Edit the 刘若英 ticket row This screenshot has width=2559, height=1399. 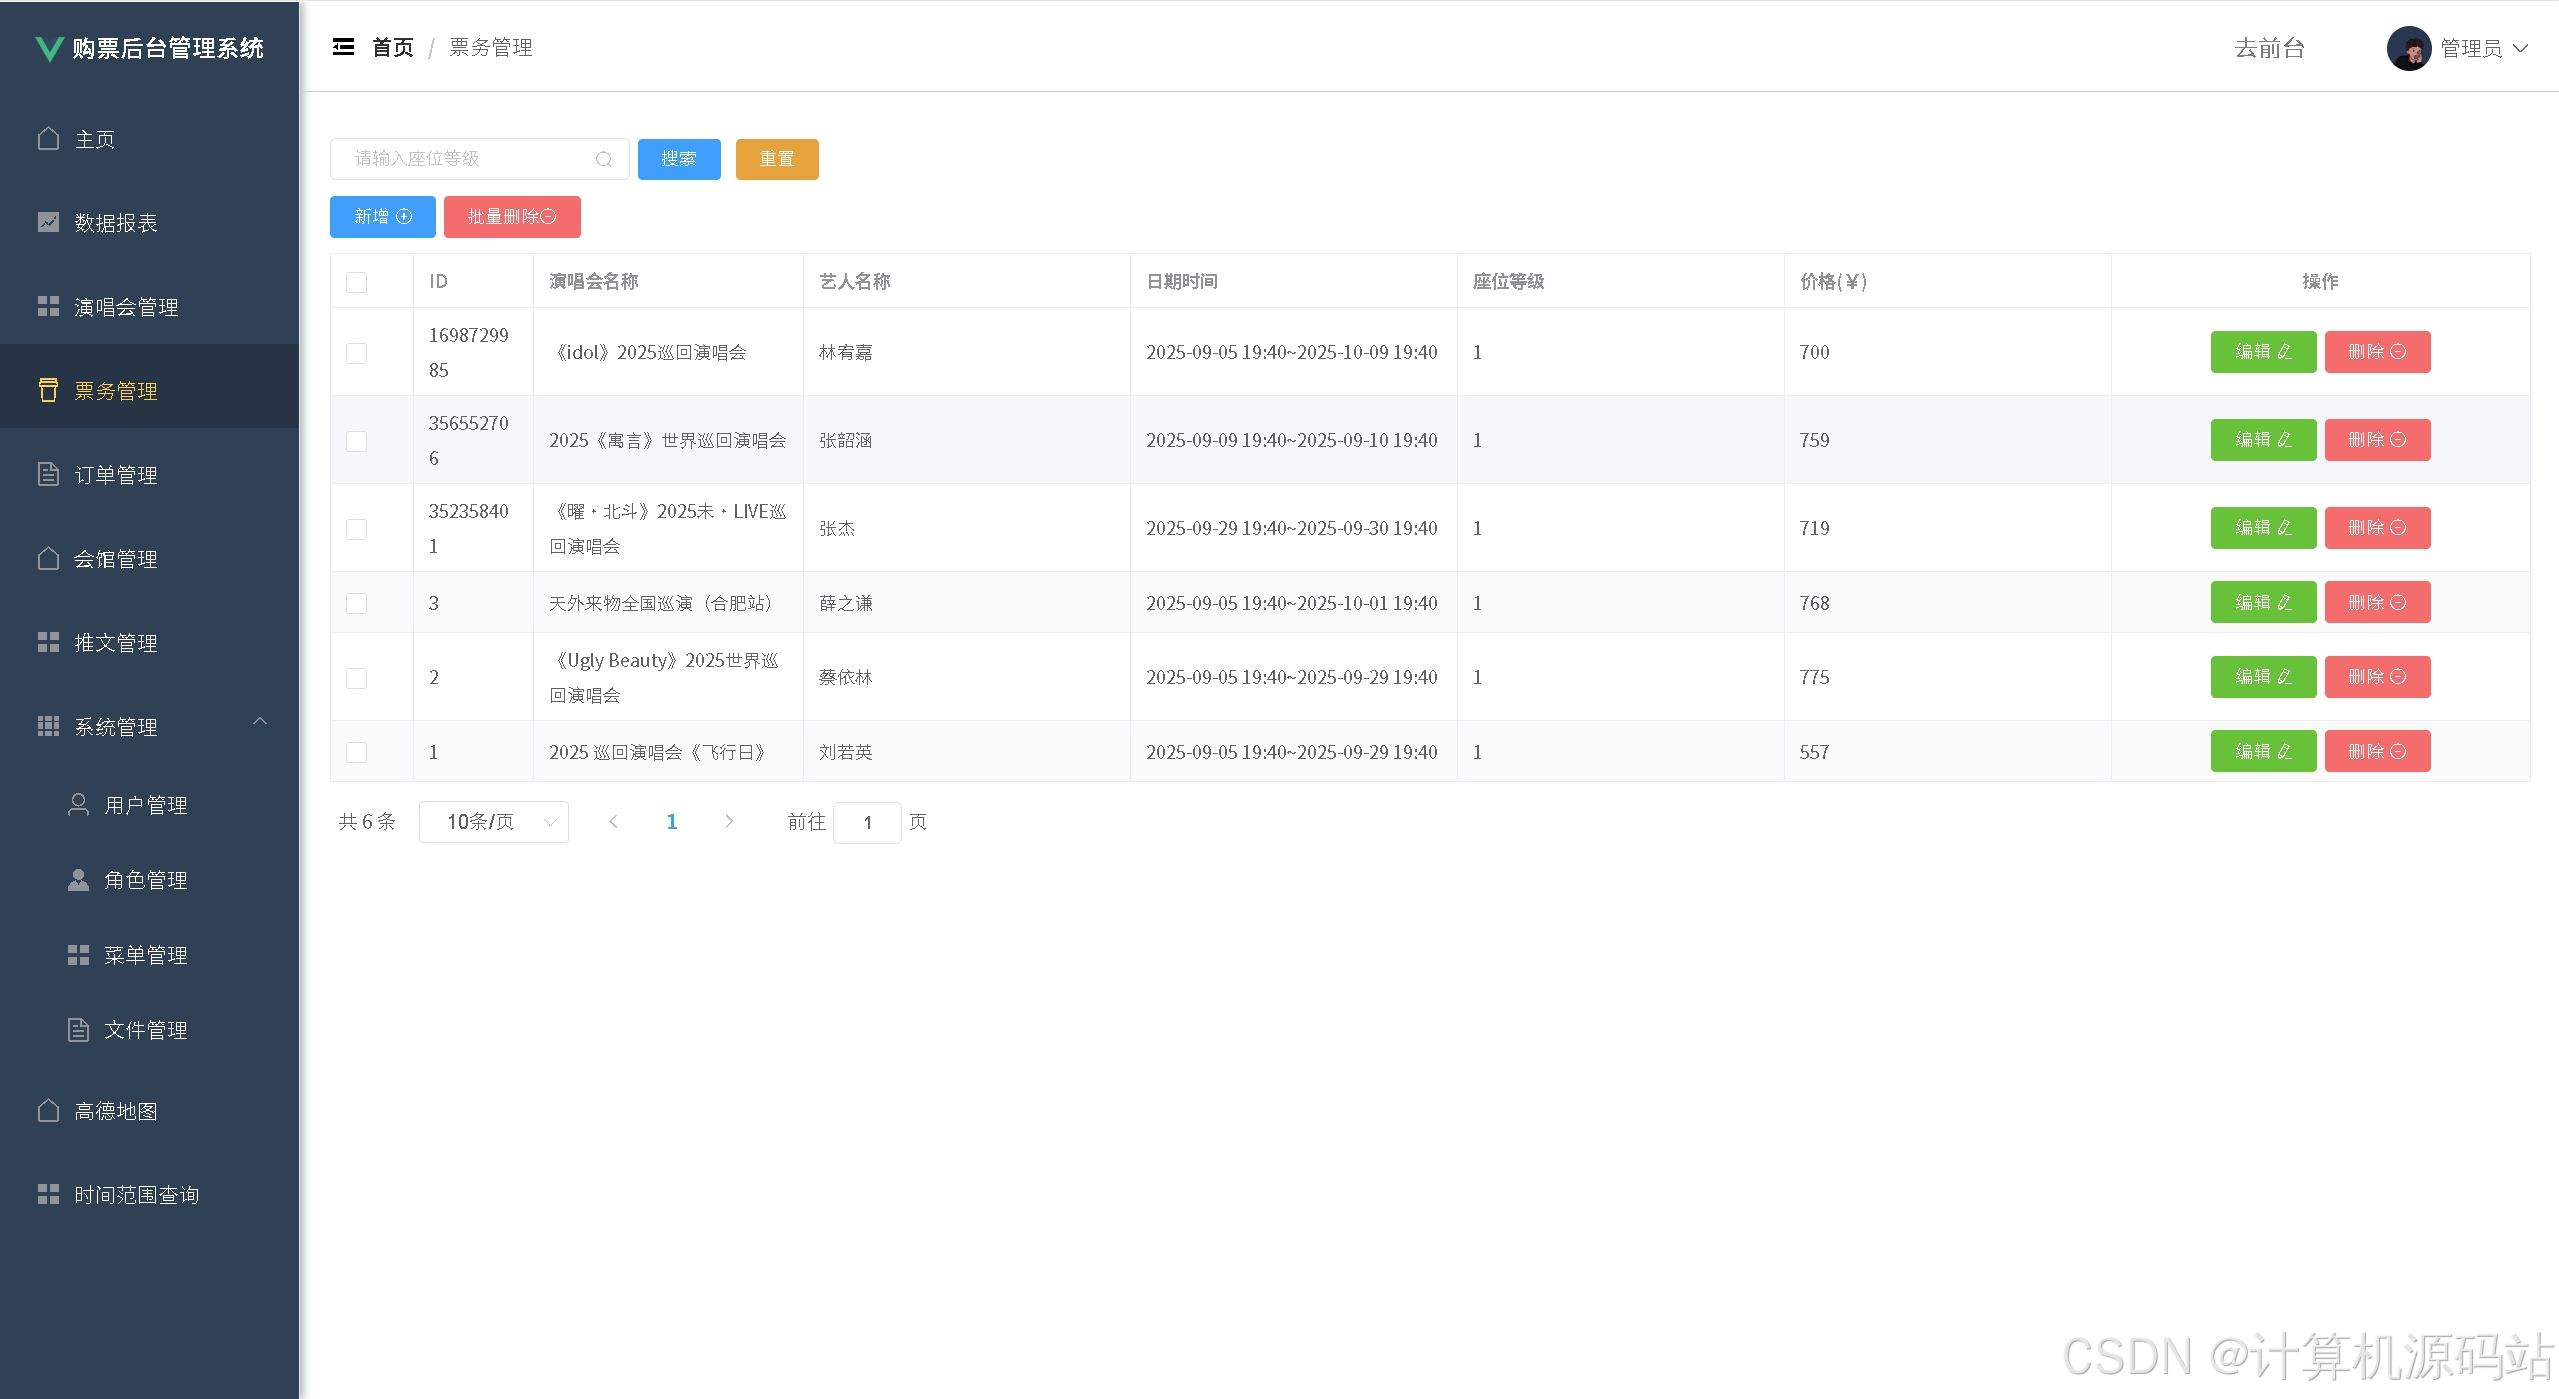pos(2263,751)
